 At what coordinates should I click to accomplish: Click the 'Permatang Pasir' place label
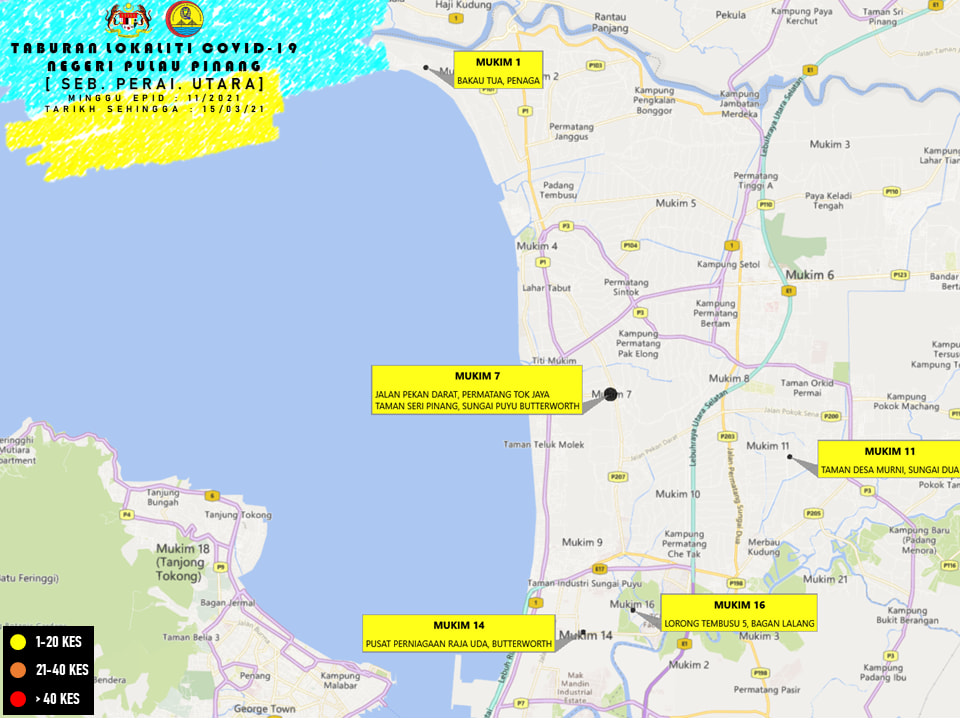(x=767, y=690)
